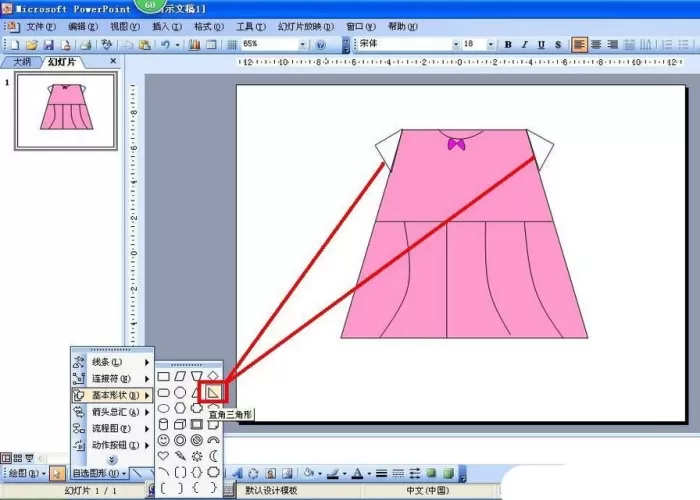Pick the double brace shape
The height and width of the screenshot is (500, 700).
point(196,472)
